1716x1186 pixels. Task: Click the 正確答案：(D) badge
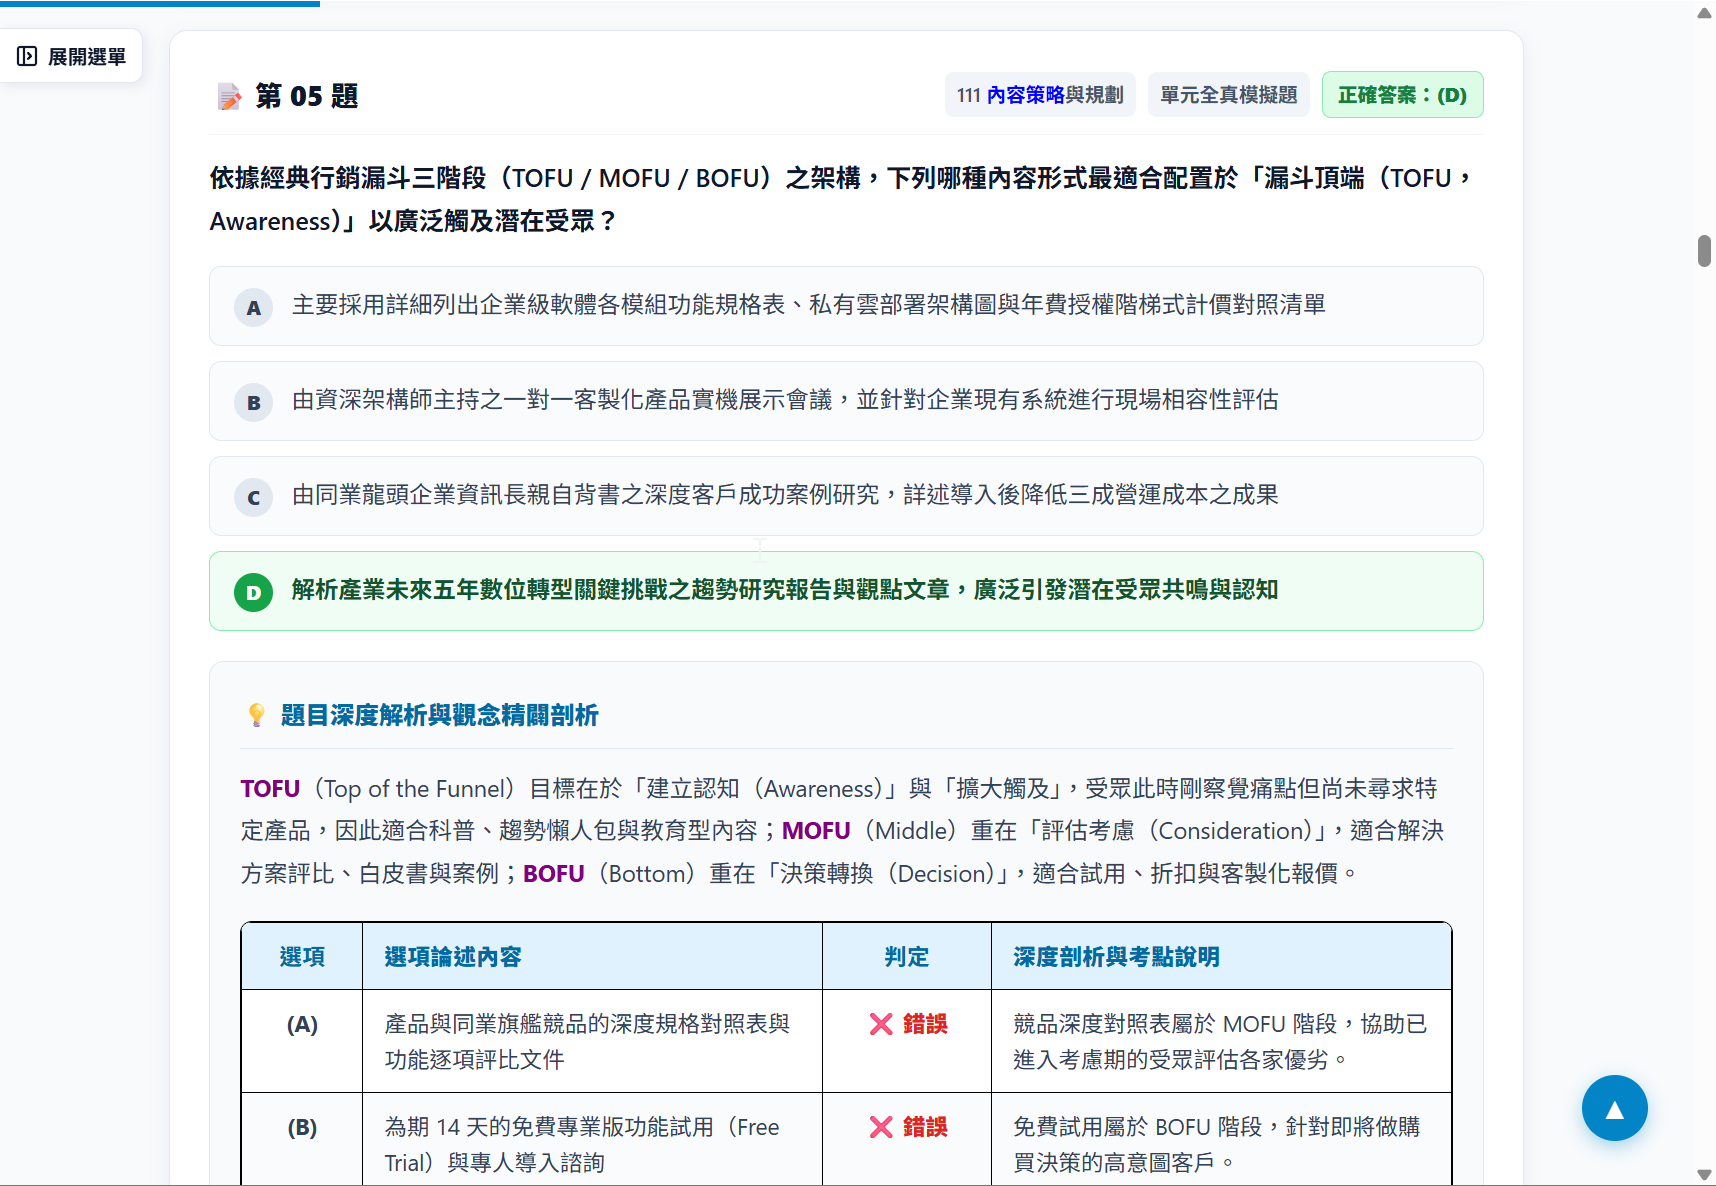coord(1402,95)
